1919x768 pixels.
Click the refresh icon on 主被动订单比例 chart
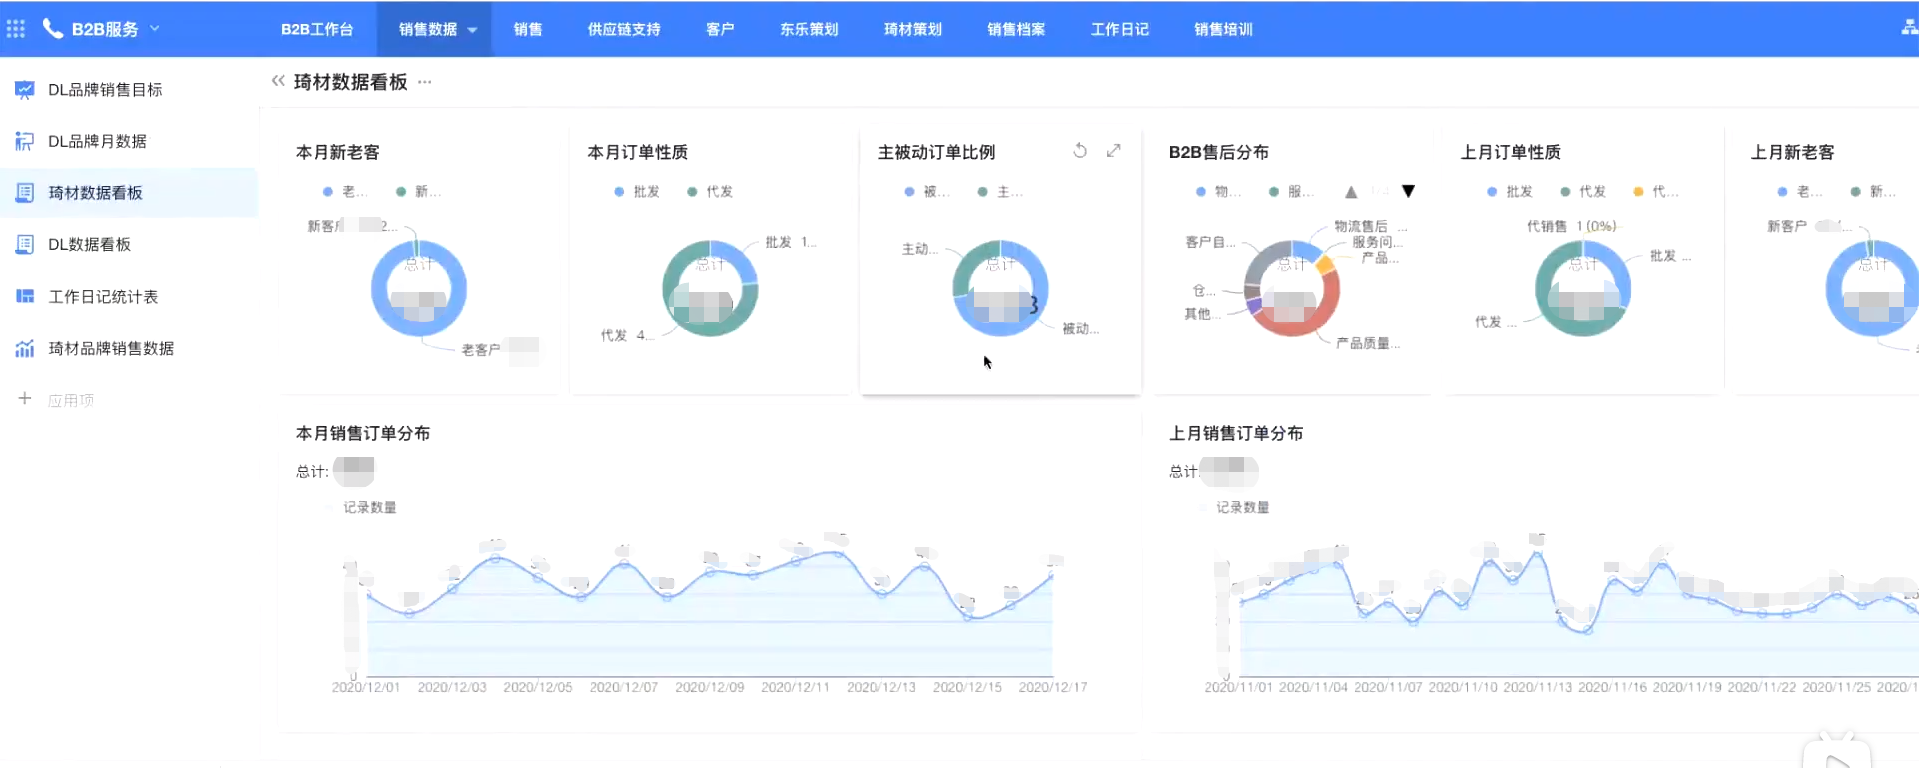click(1080, 151)
